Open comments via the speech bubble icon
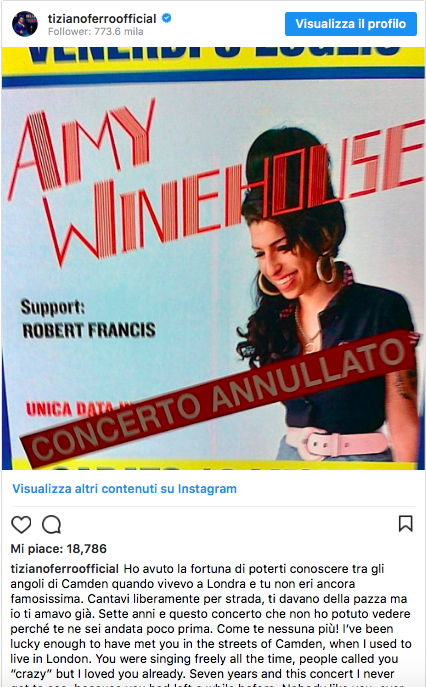This screenshot has height=687, width=426. coord(52,524)
